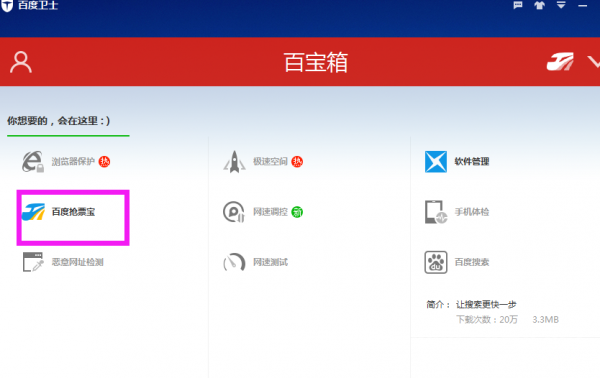600x378 pixels.
Task: Open the 网速测试 speedometer icon
Action: pos(234,262)
